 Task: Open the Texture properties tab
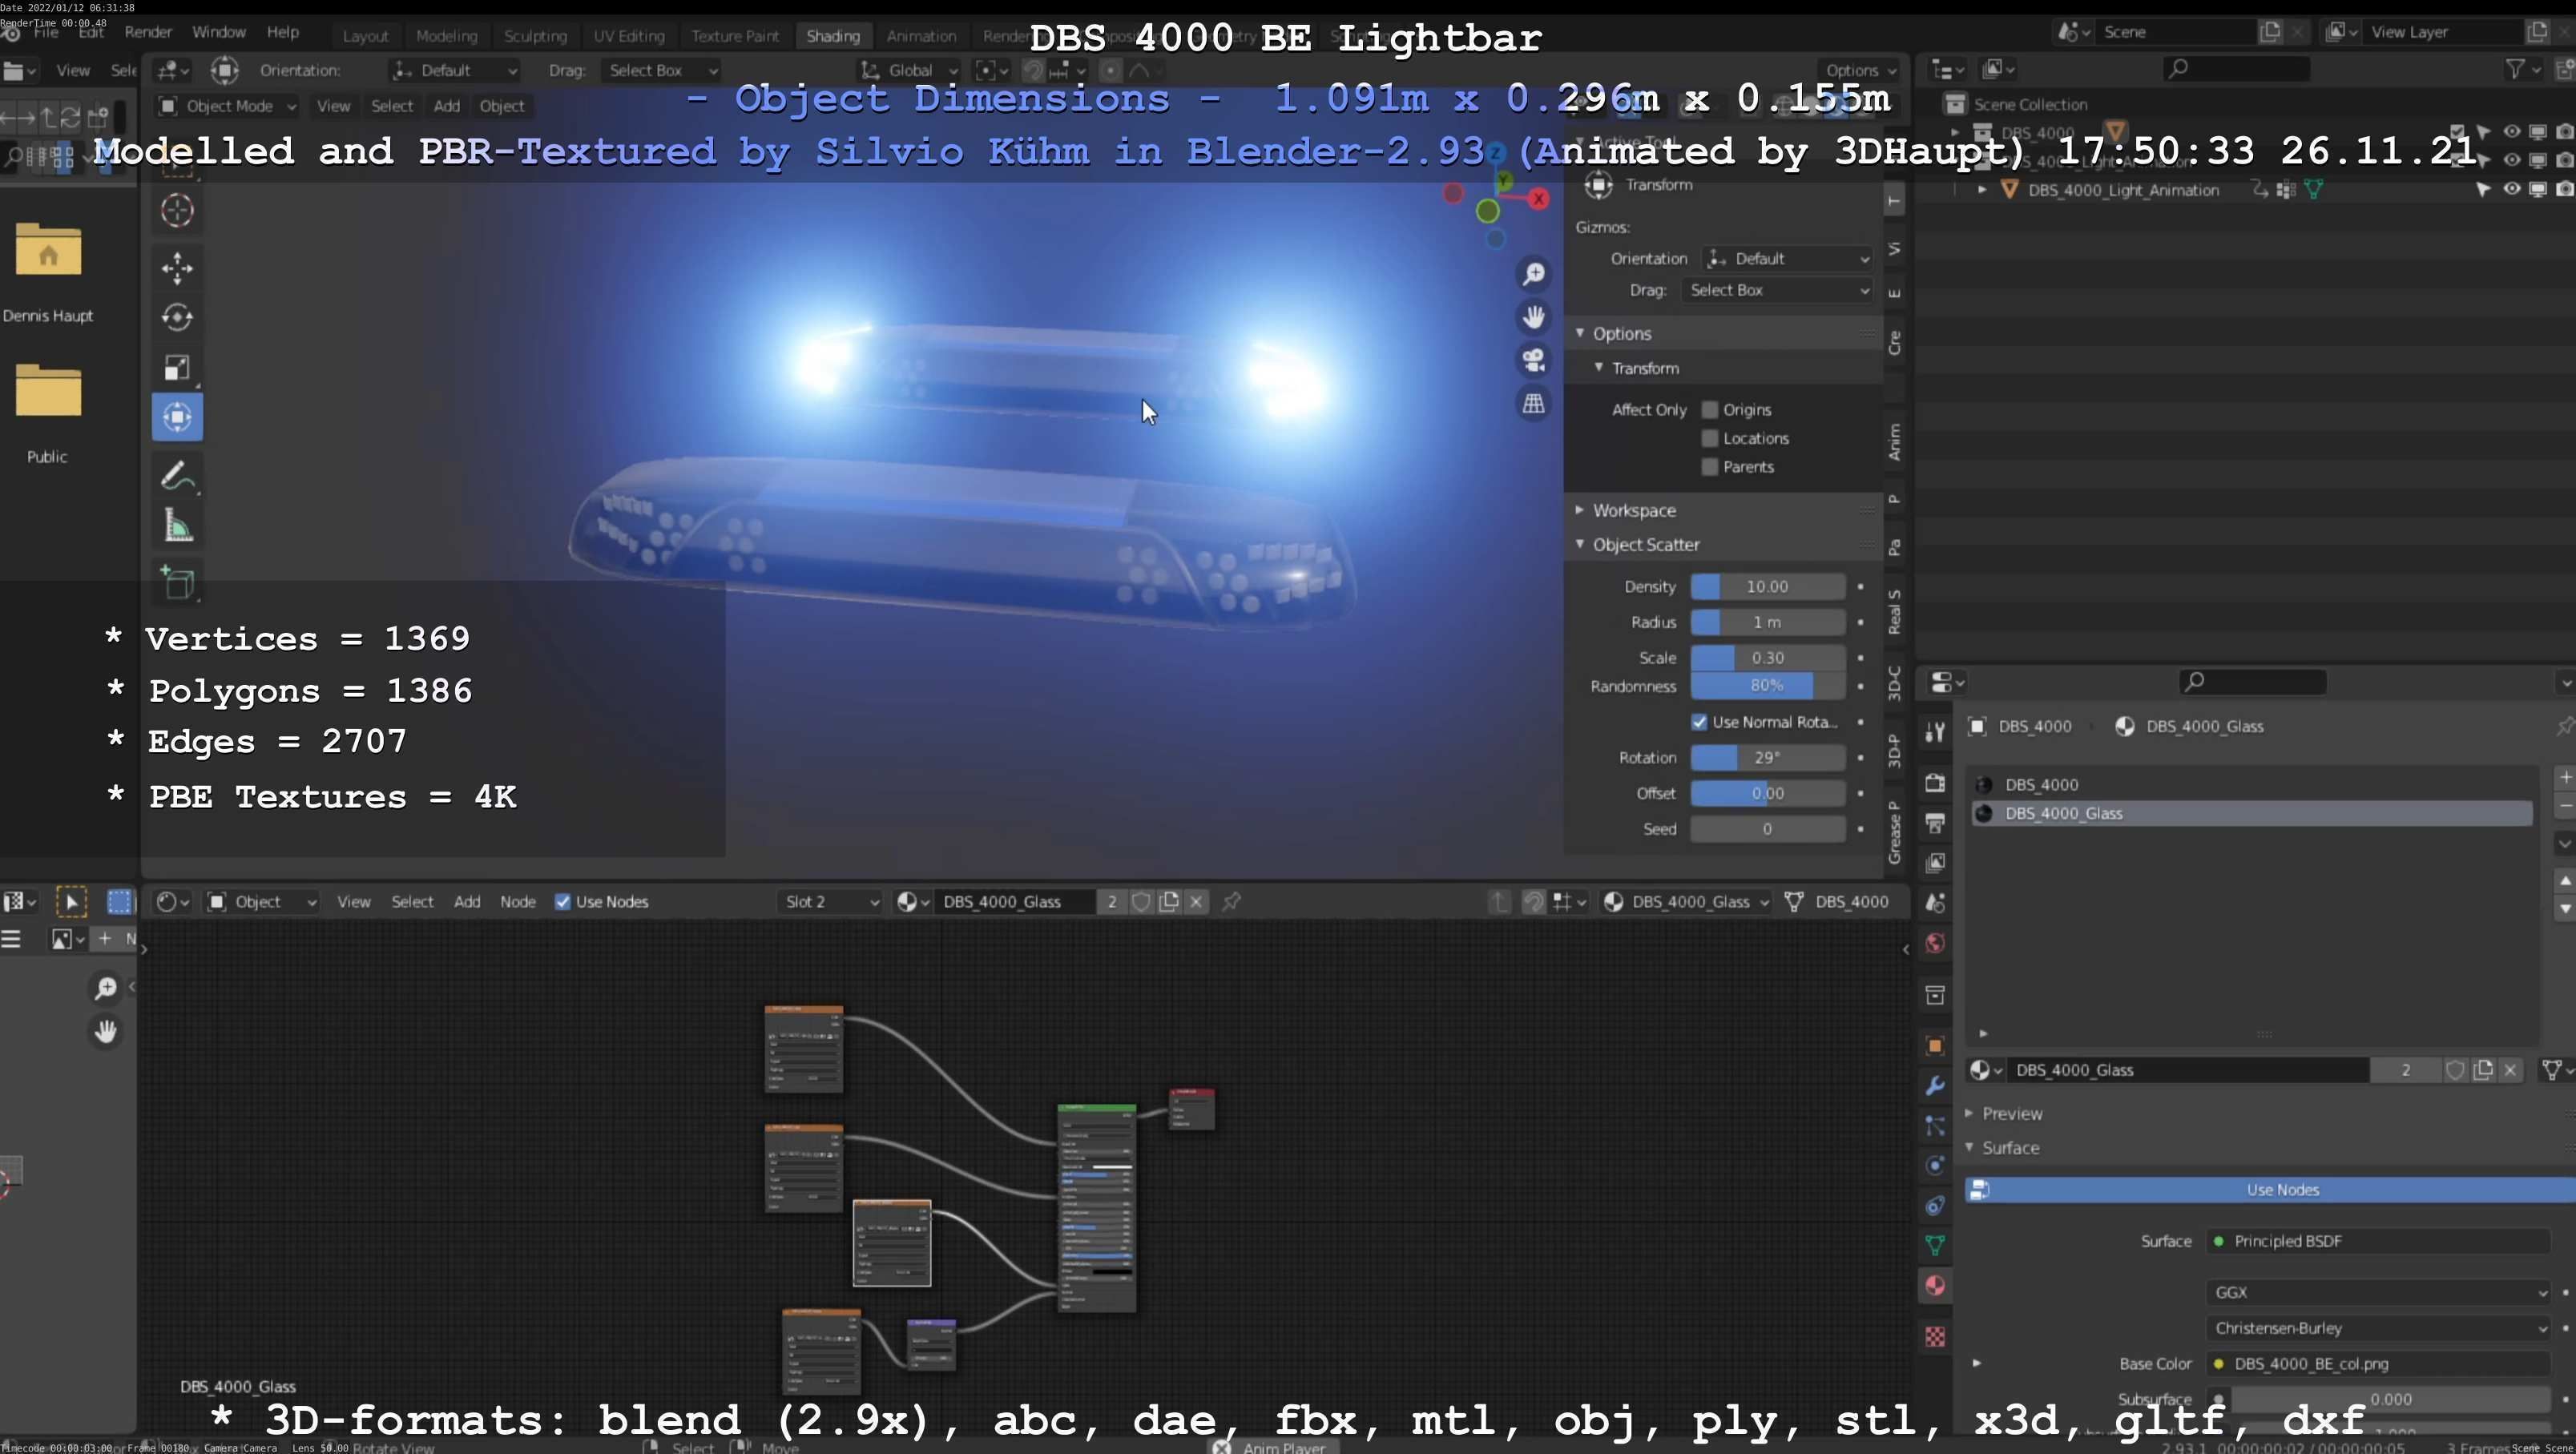tap(1935, 1337)
